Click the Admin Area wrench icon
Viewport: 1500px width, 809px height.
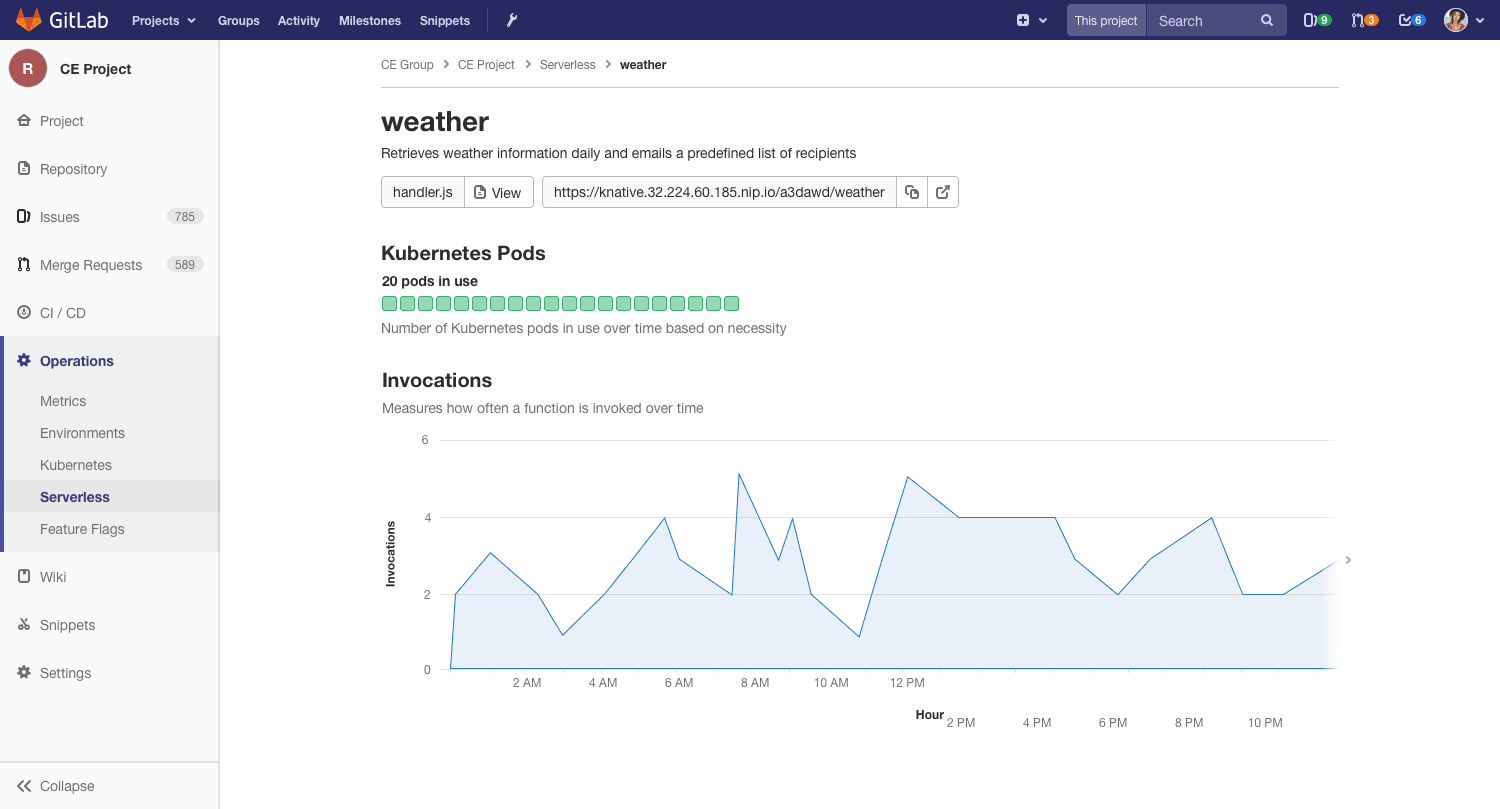tap(511, 20)
